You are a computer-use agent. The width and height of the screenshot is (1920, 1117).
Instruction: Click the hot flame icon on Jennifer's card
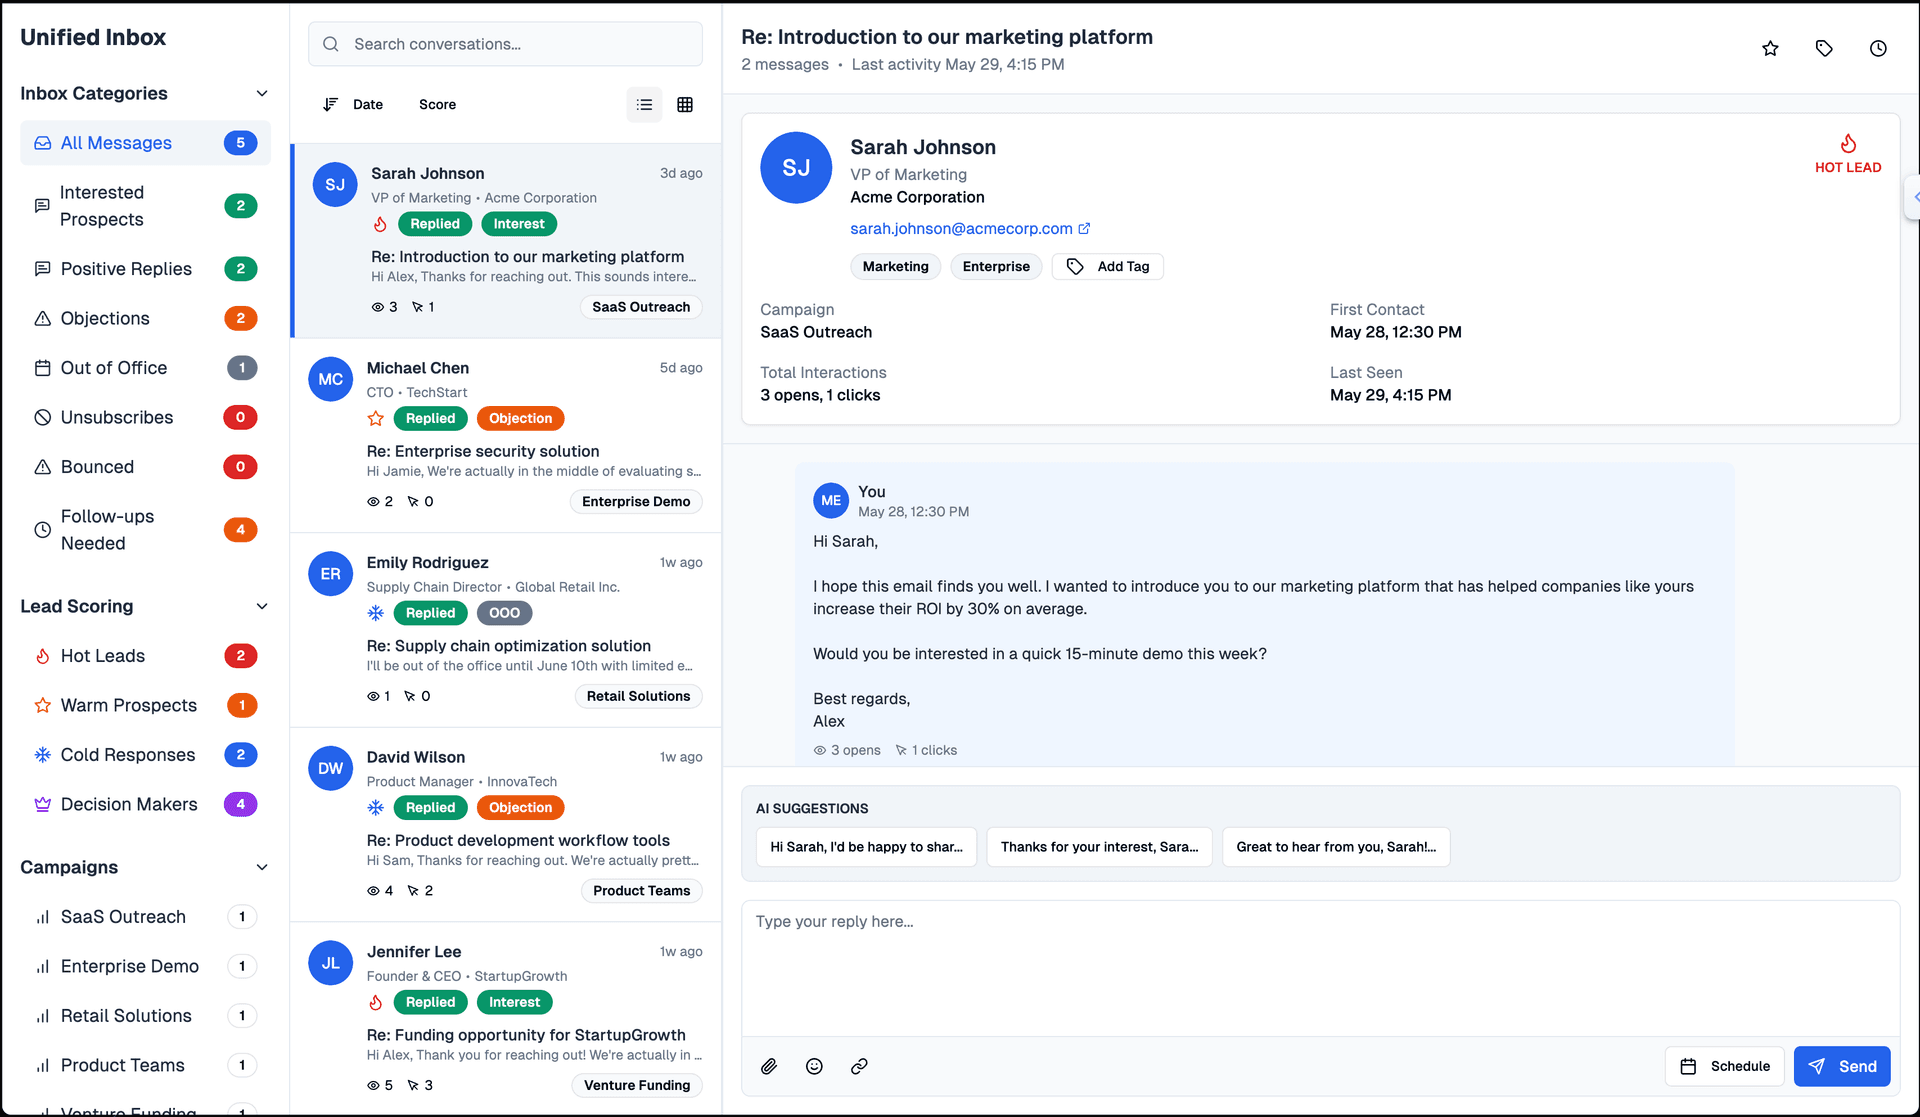click(376, 1002)
